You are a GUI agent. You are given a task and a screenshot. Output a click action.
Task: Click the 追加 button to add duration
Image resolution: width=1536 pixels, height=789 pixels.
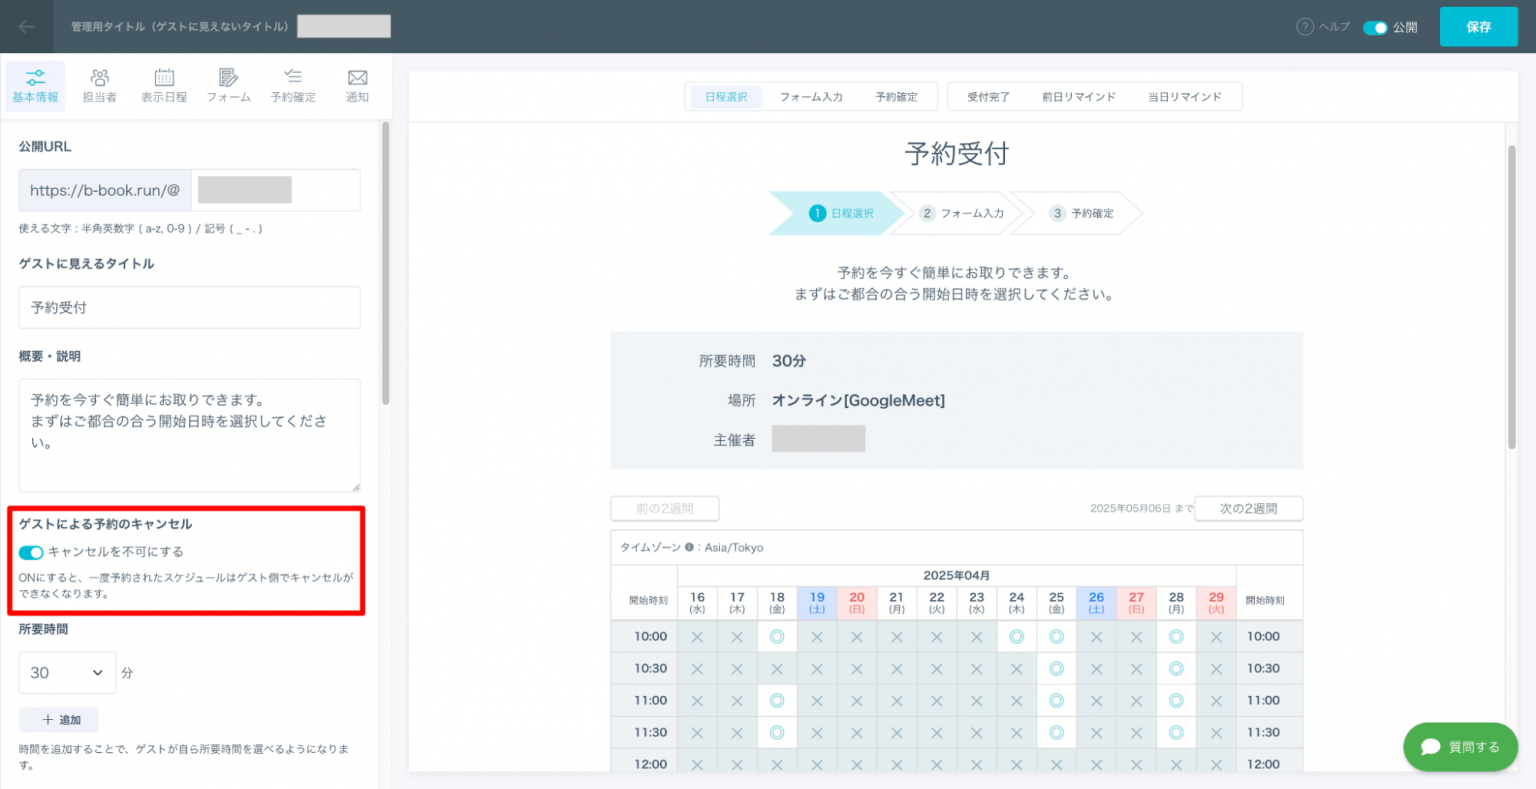point(59,719)
